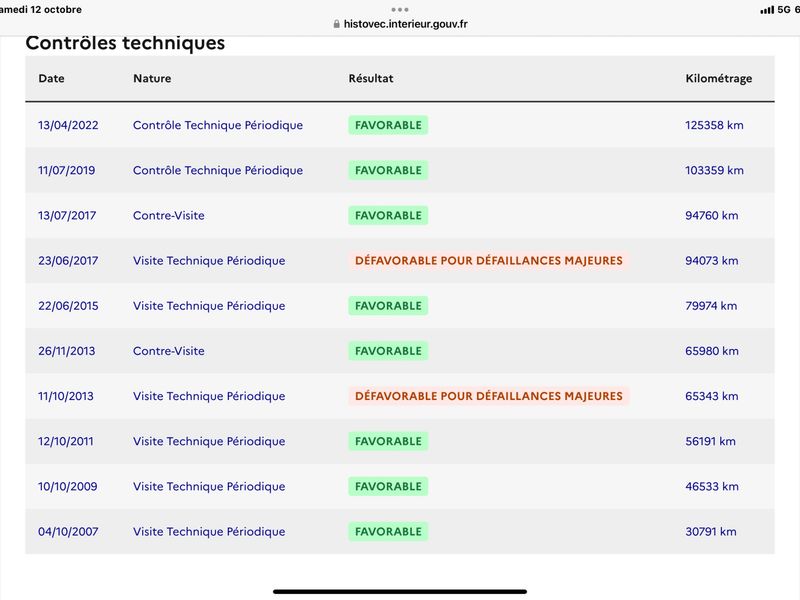
Task: Click DÉFAVORABLE badge for 11/10/2013 visit
Action: pyautogui.click(x=489, y=396)
